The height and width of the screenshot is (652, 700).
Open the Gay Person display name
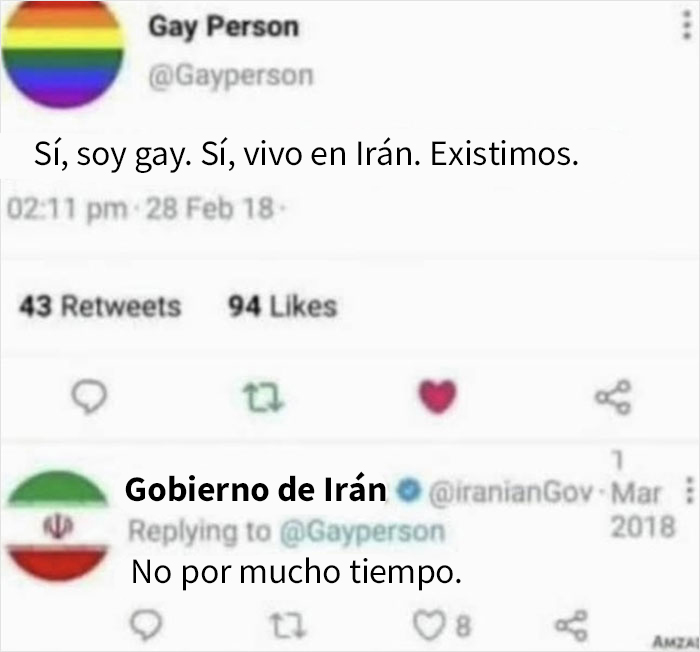(224, 27)
